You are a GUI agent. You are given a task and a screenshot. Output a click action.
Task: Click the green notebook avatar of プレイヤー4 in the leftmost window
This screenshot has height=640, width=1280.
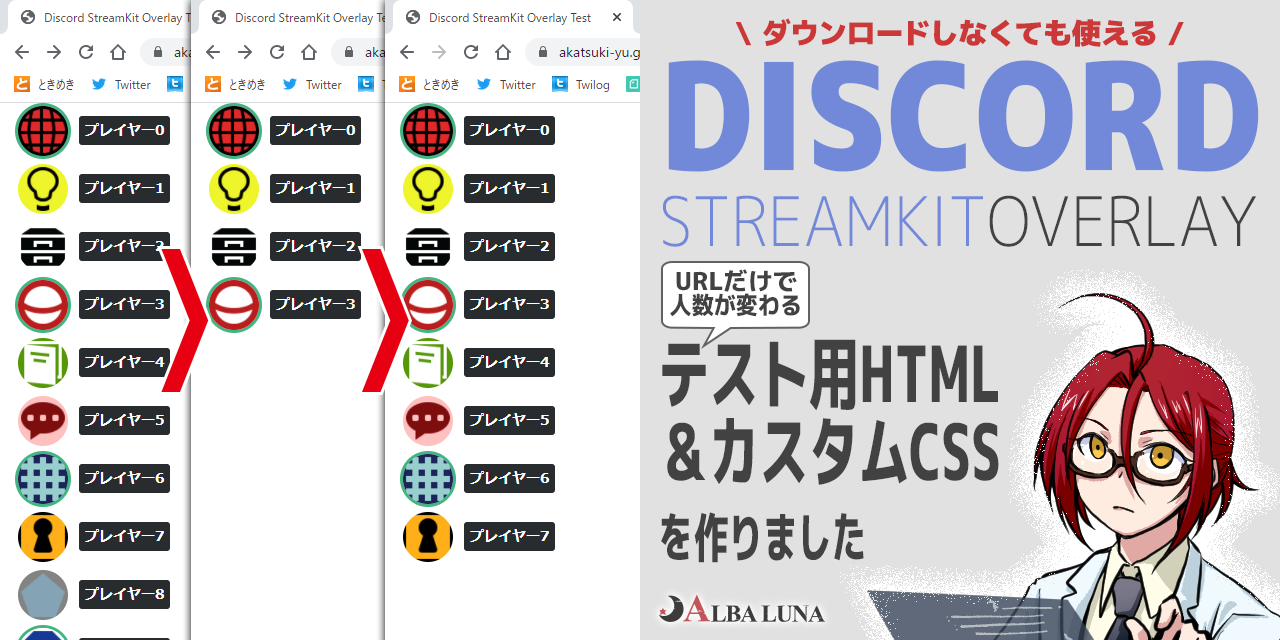[x=43, y=363]
